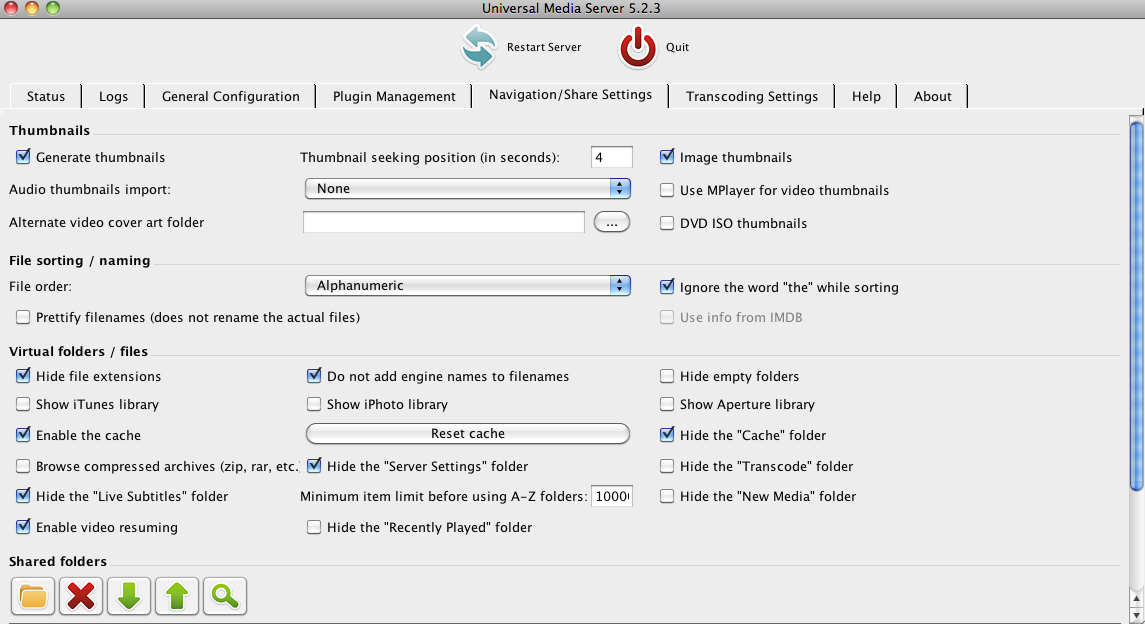Toggle Ignore the word "the" while sorting
The width and height of the screenshot is (1145, 624).
tap(667, 287)
